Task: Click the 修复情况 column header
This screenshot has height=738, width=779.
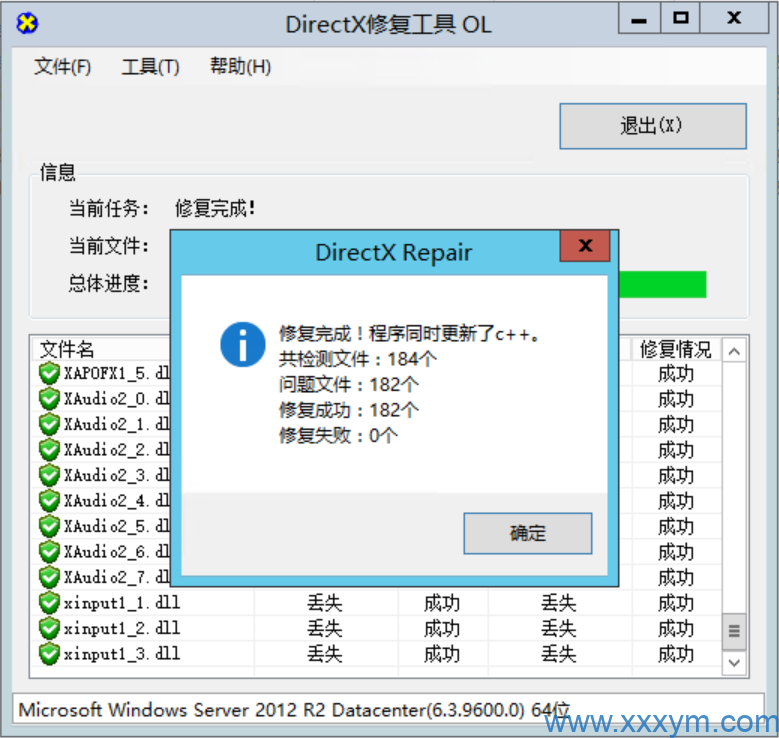Action: point(676,349)
